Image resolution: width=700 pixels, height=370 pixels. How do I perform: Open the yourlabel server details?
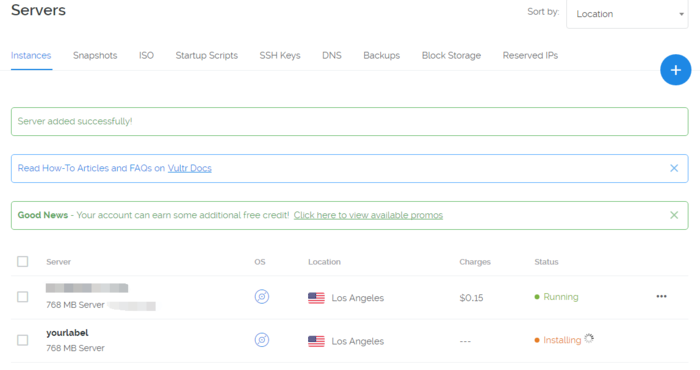click(x=67, y=333)
